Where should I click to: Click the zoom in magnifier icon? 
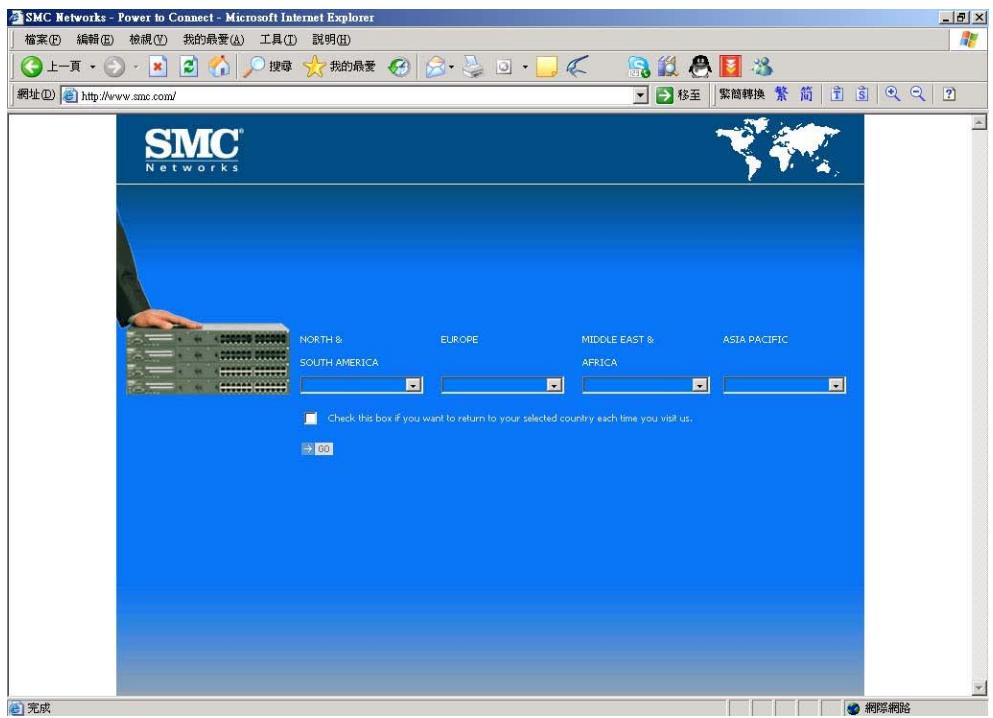point(893,94)
